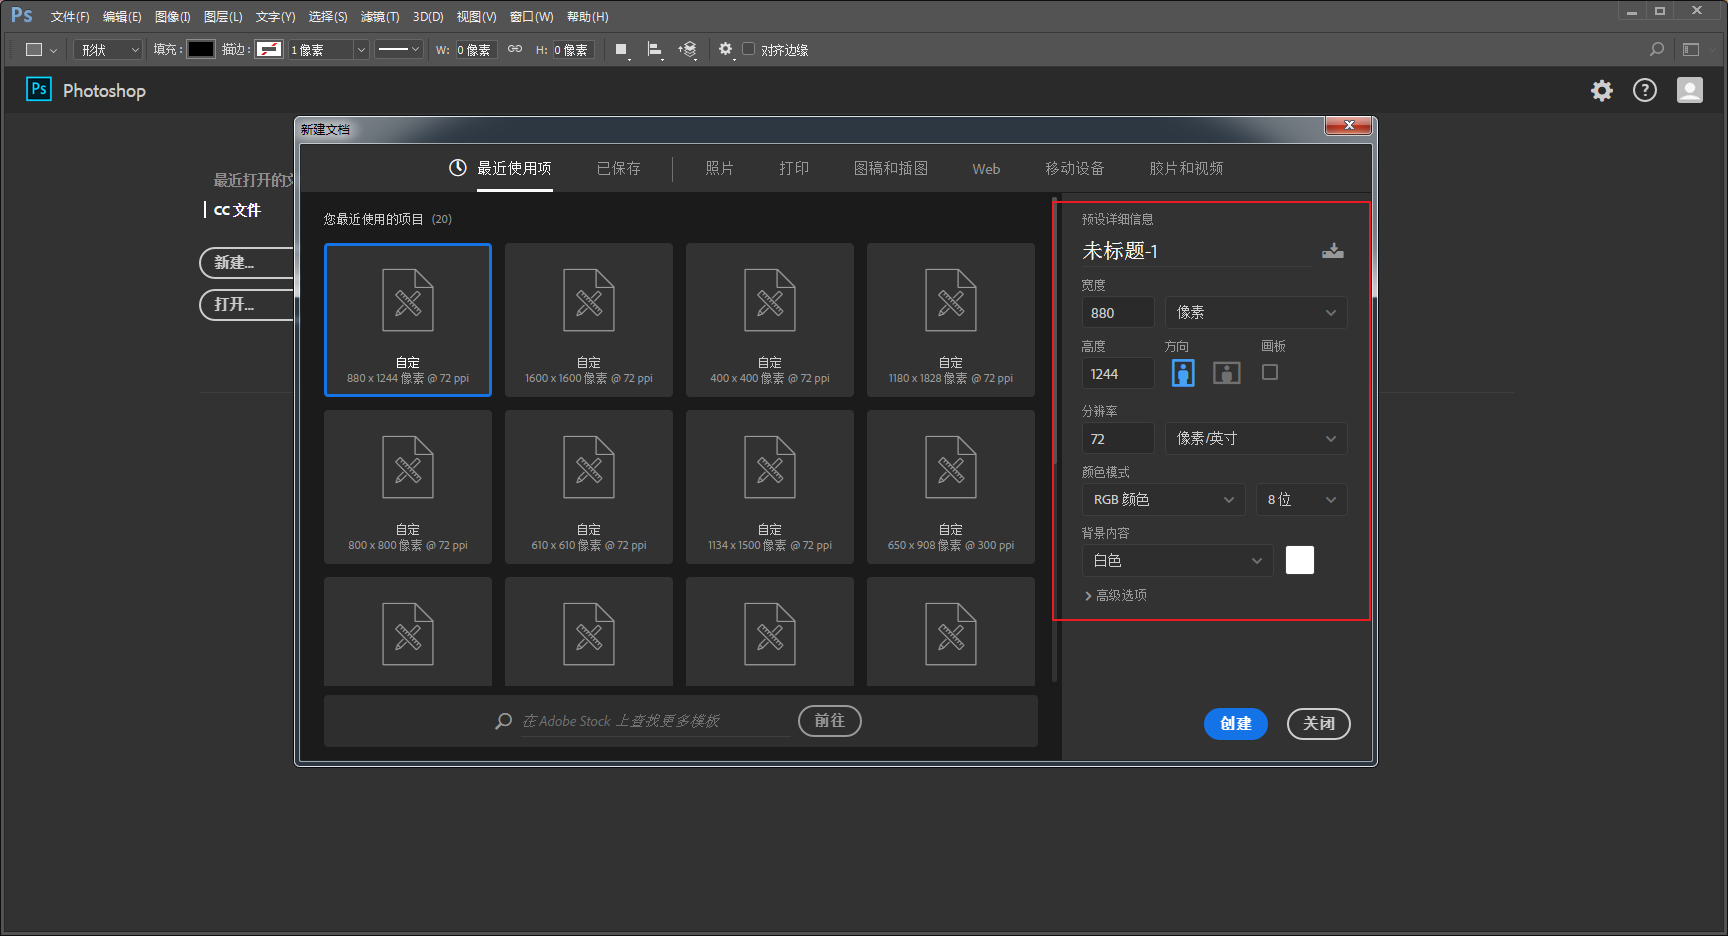Click the height input field showing 1244
Image resolution: width=1728 pixels, height=936 pixels.
[1118, 373]
